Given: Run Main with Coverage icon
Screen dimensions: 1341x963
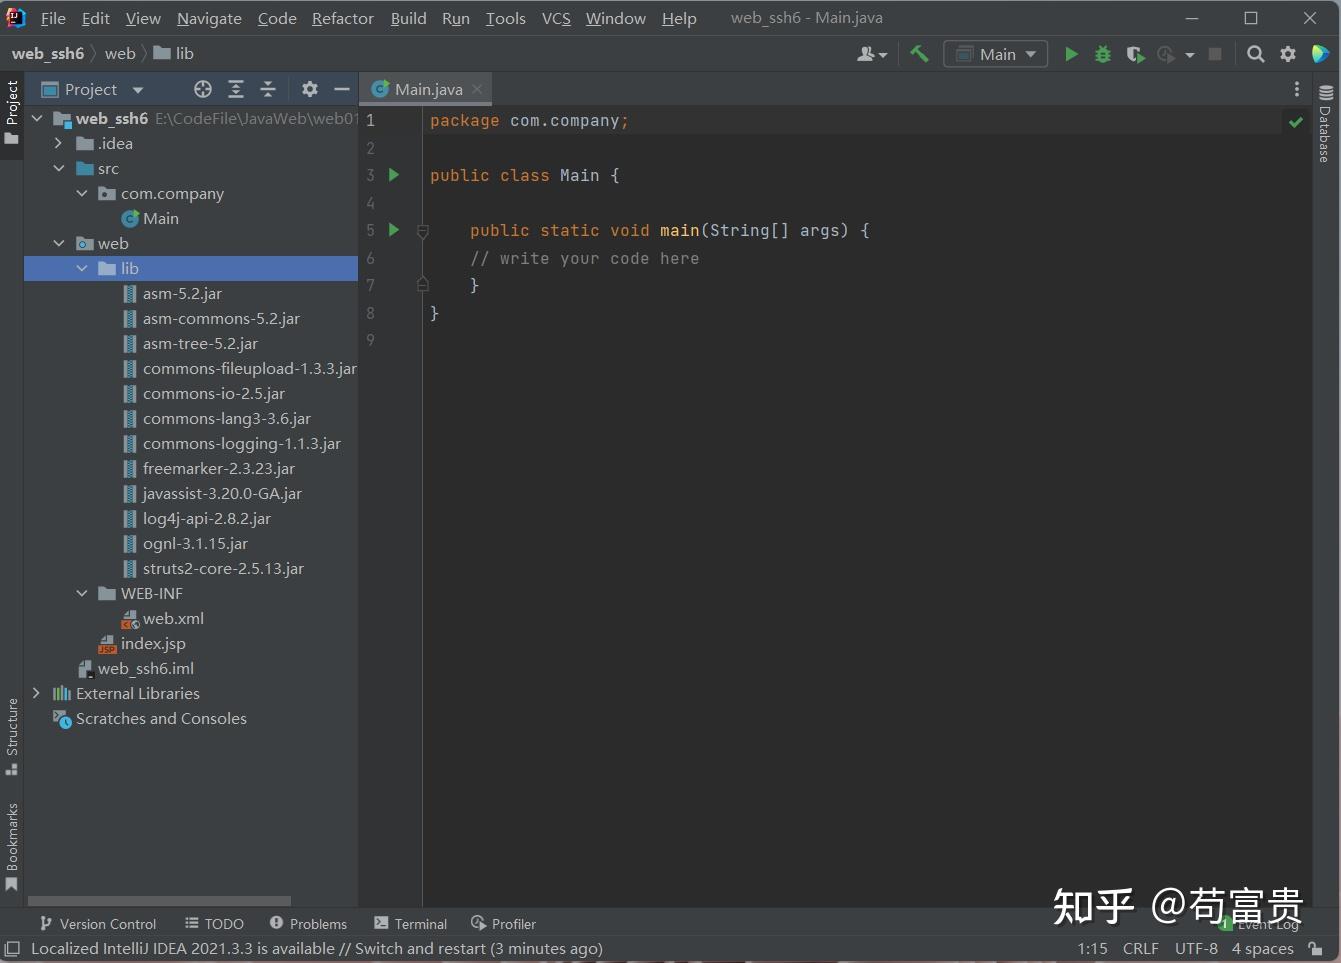Looking at the screenshot, I should 1135,54.
